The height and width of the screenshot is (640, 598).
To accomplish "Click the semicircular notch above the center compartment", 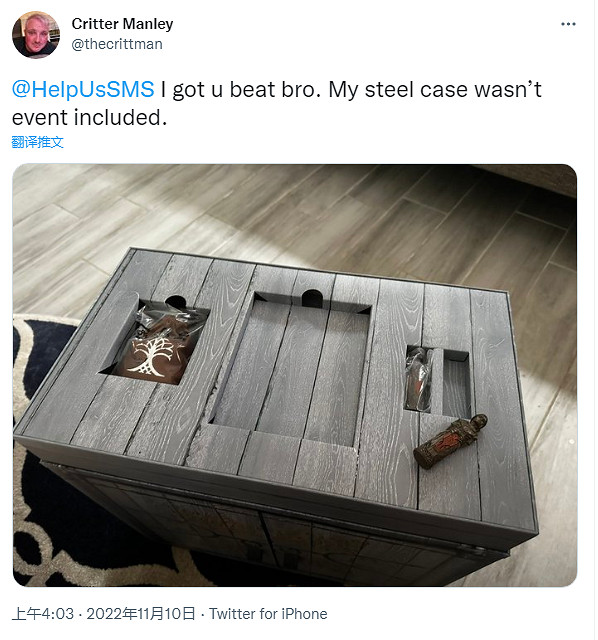I will 312,298.
